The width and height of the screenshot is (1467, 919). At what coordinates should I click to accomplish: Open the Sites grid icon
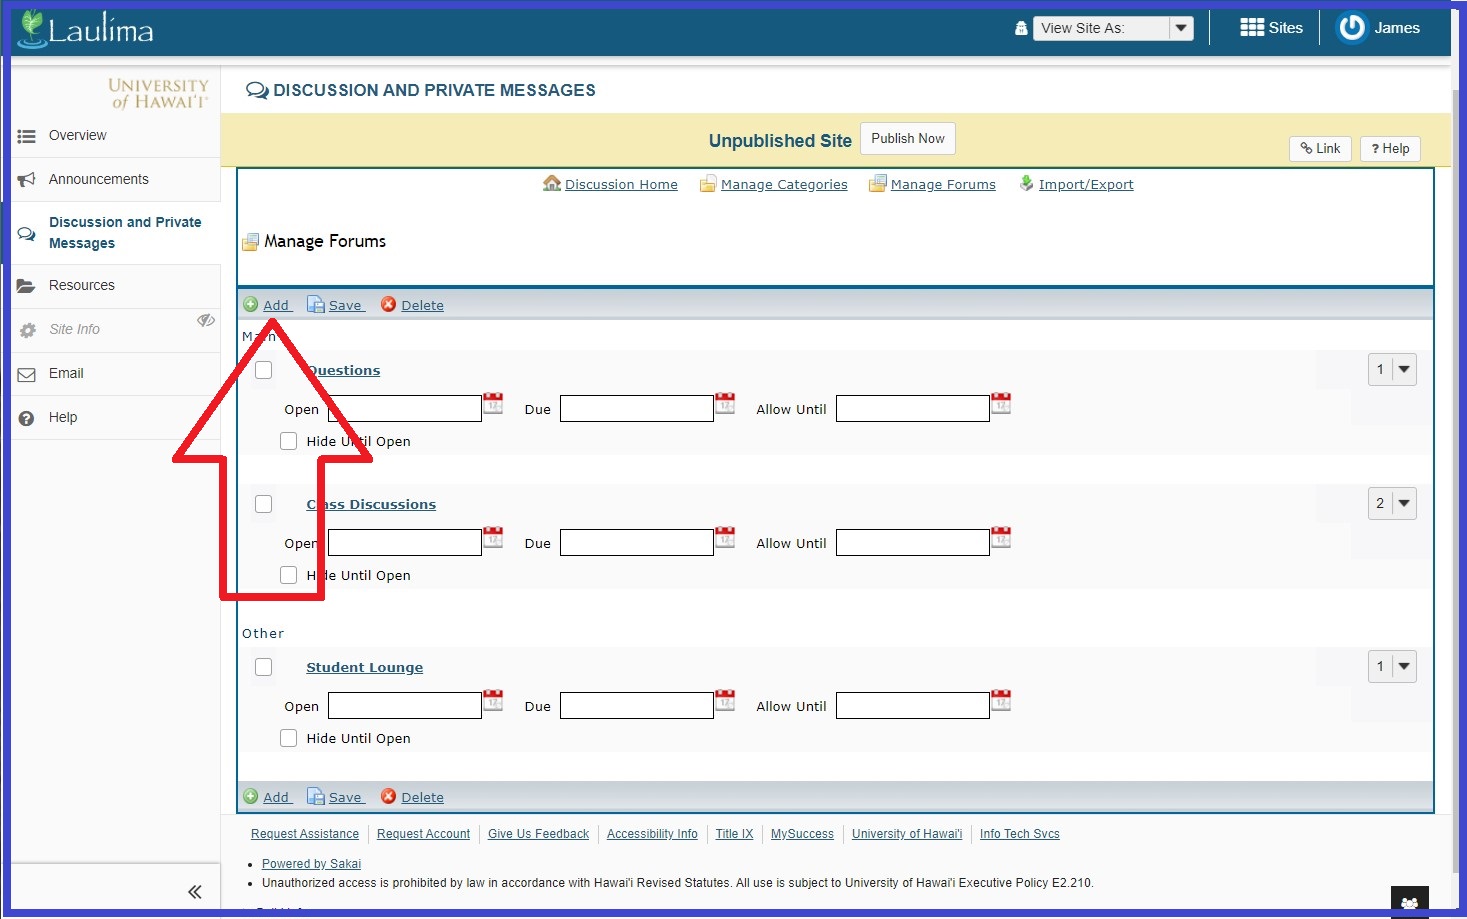(1251, 28)
